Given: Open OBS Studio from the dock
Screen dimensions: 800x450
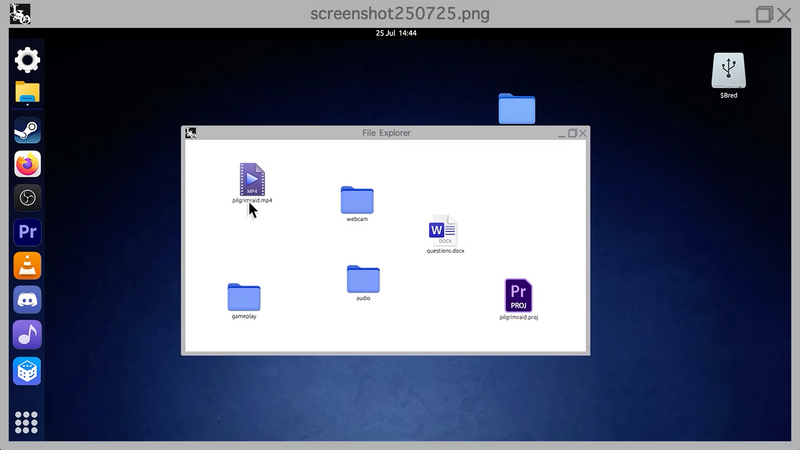Looking at the screenshot, I should pyautogui.click(x=27, y=198).
